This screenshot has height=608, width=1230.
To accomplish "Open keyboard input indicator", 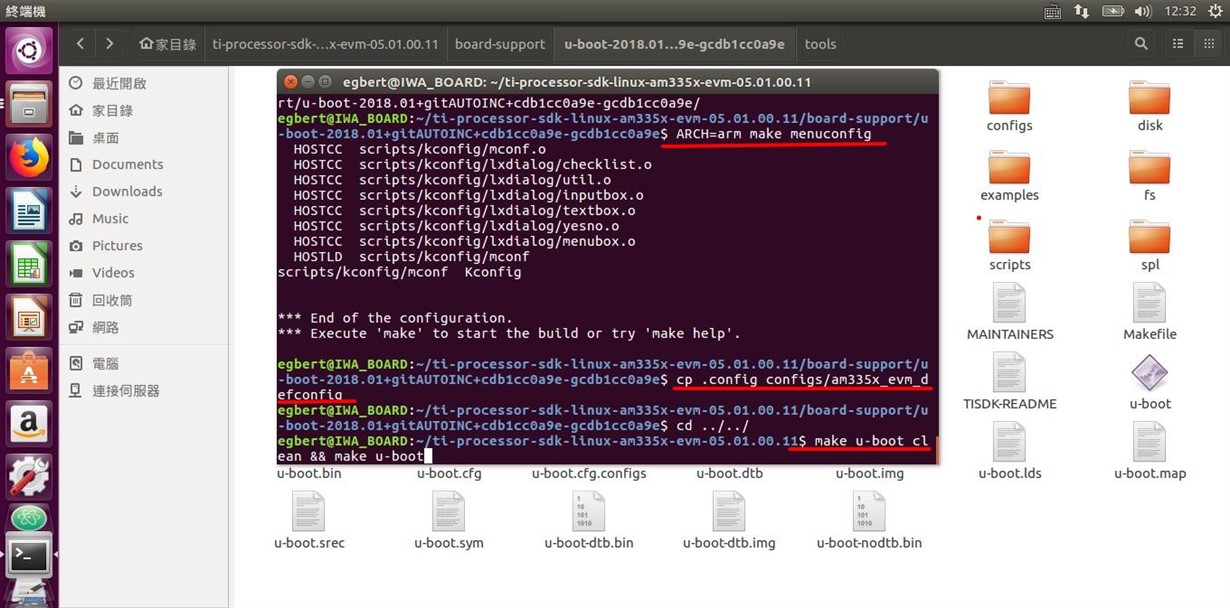I will 1052,11.
